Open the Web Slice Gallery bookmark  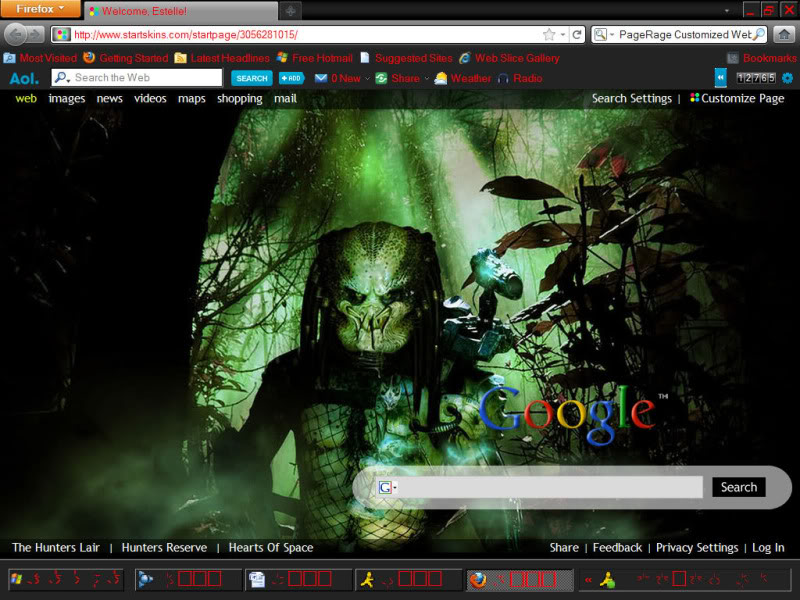(x=509, y=58)
